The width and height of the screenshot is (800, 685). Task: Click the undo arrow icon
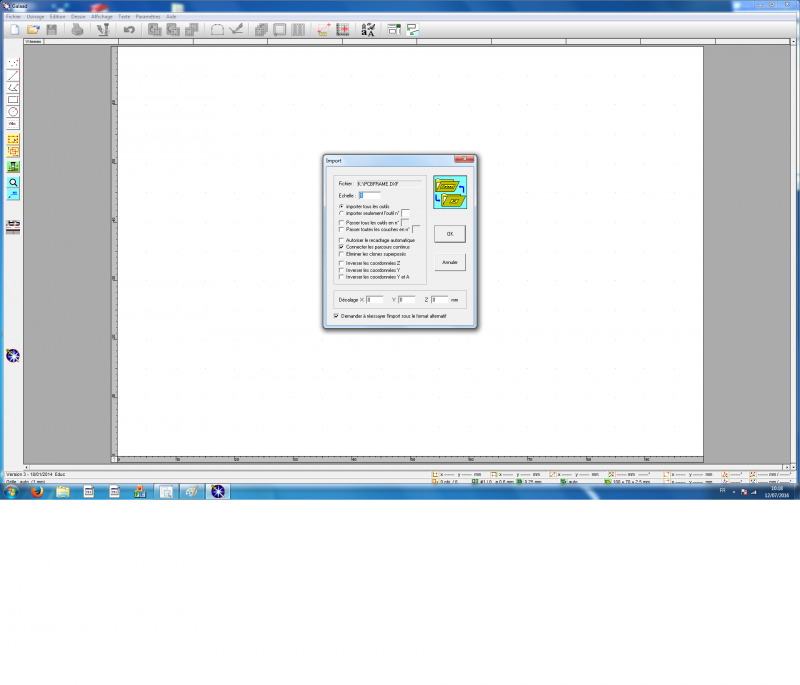[129, 30]
